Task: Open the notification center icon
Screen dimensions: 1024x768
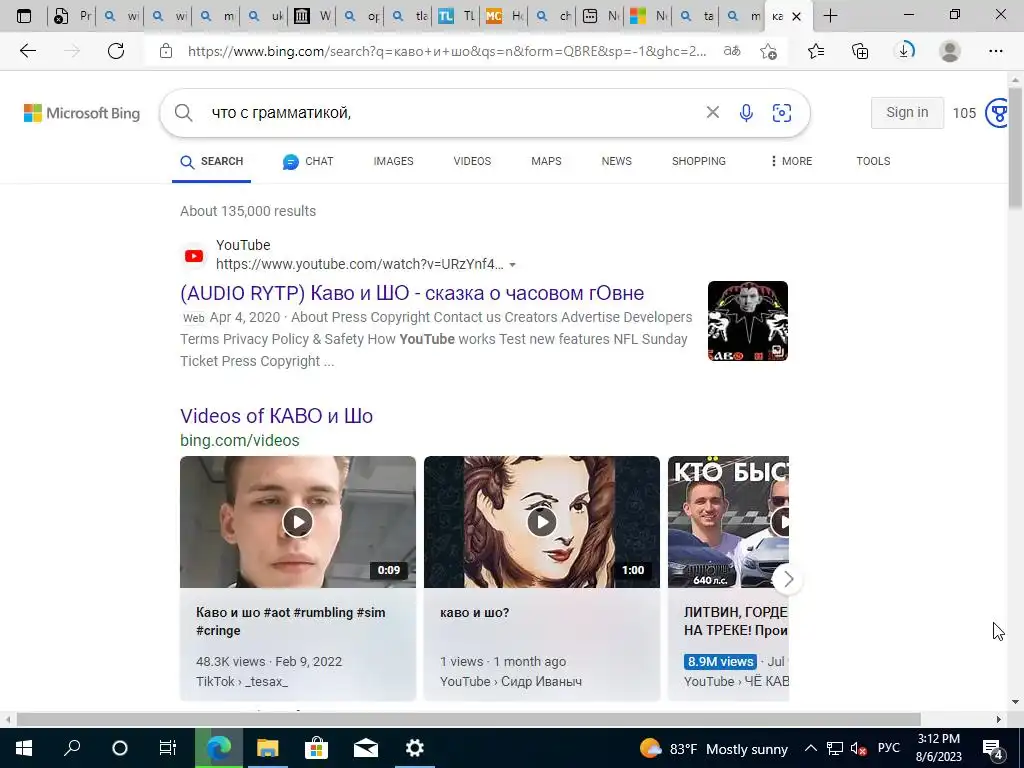Action: [x=993, y=748]
